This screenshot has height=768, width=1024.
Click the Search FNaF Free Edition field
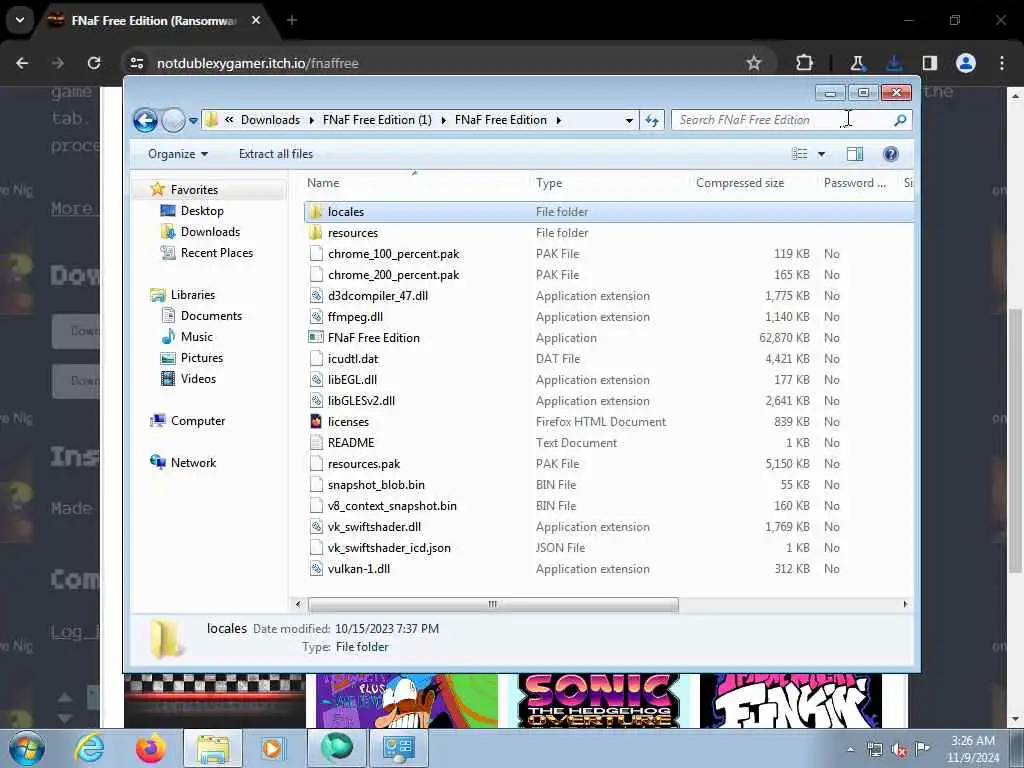[791, 120]
